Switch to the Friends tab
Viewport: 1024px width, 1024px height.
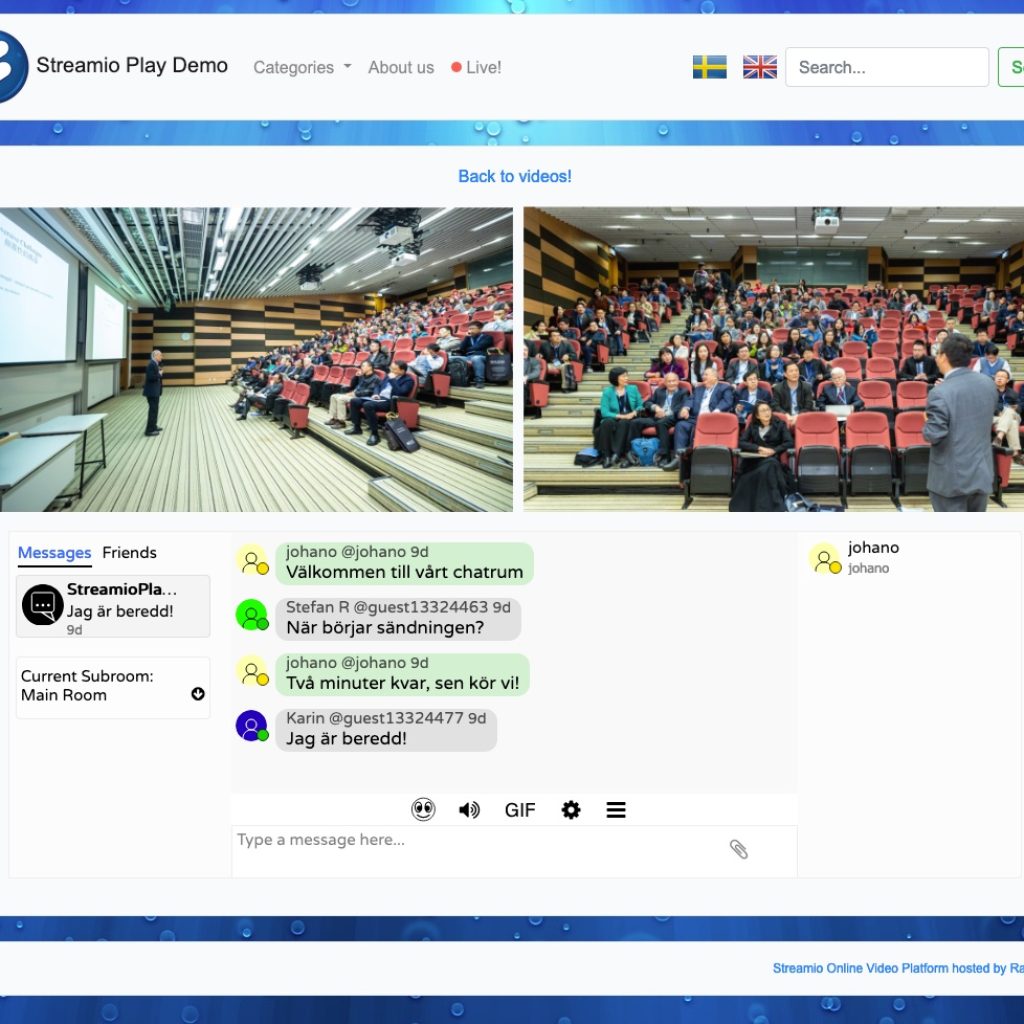point(129,552)
